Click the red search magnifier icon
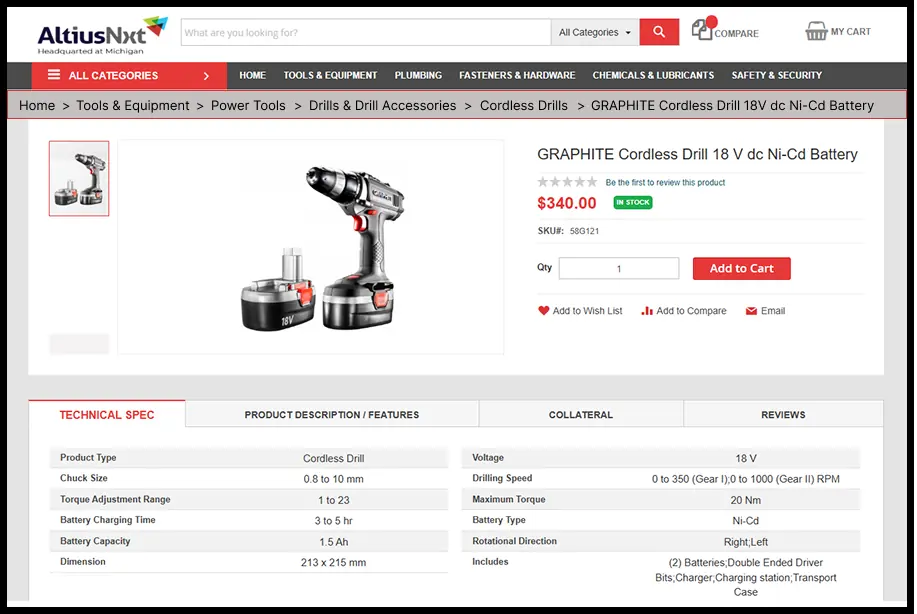This screenshot has width=917, height=614. click(x=658, y=31)
